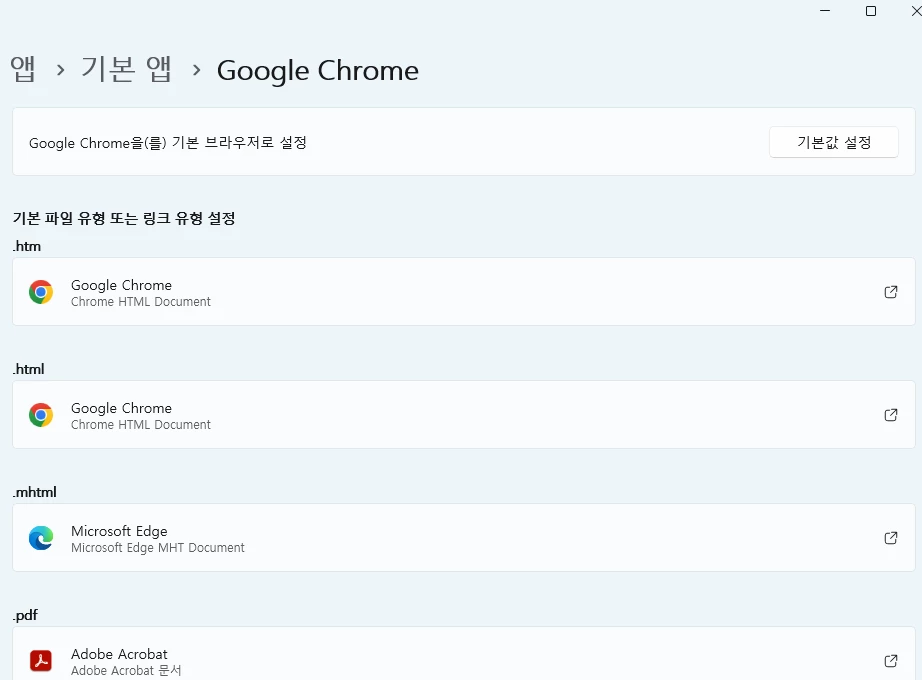Go back to 앱 breadcrumb
The image size is (922, 680).
pyautogui.click(x=23, y=69)
